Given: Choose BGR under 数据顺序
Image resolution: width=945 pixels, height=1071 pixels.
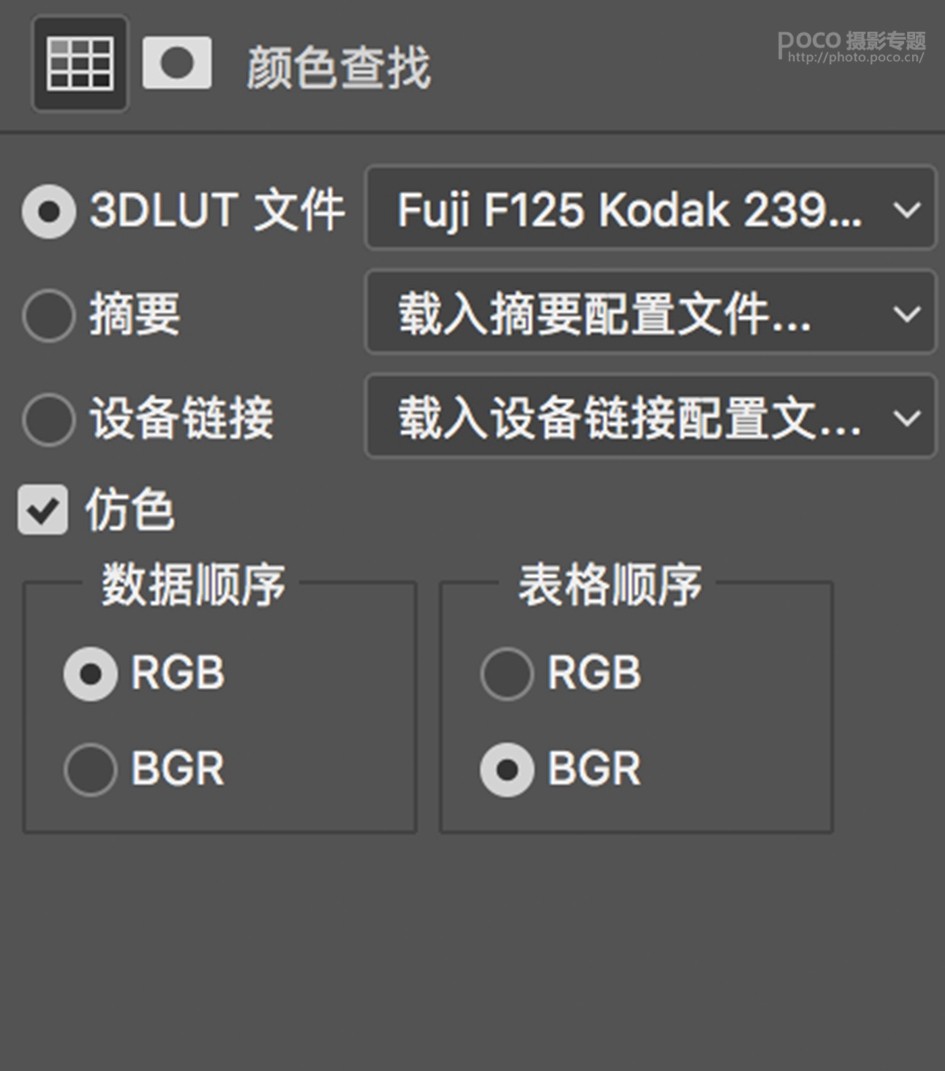Looking at the screenshot, I should point(90,770).
